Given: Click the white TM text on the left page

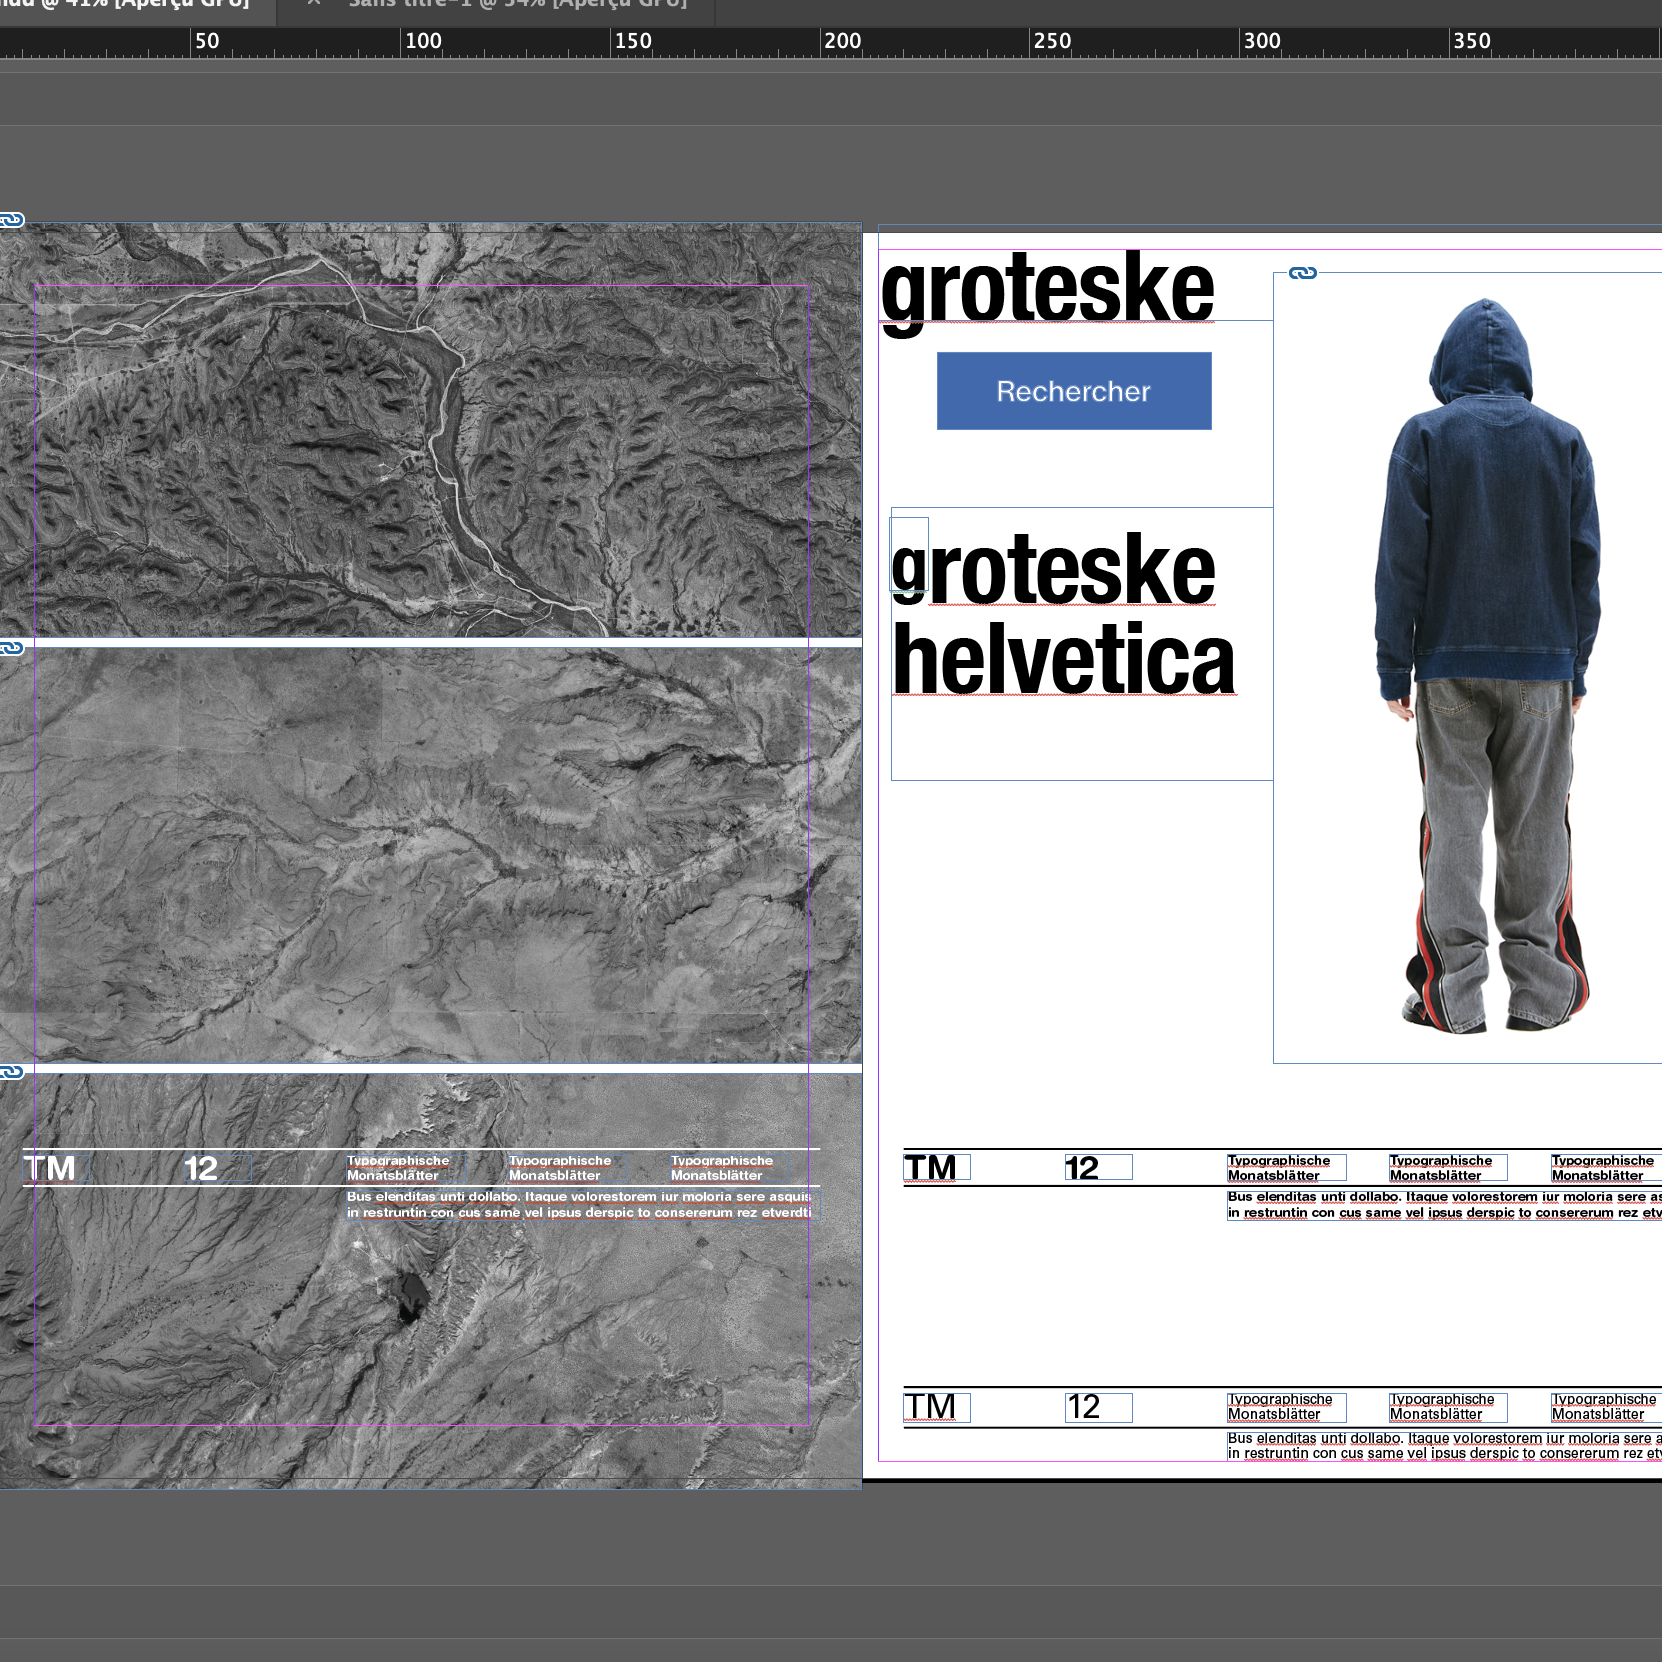Looking at the screenshot, I should point(50,1167).
